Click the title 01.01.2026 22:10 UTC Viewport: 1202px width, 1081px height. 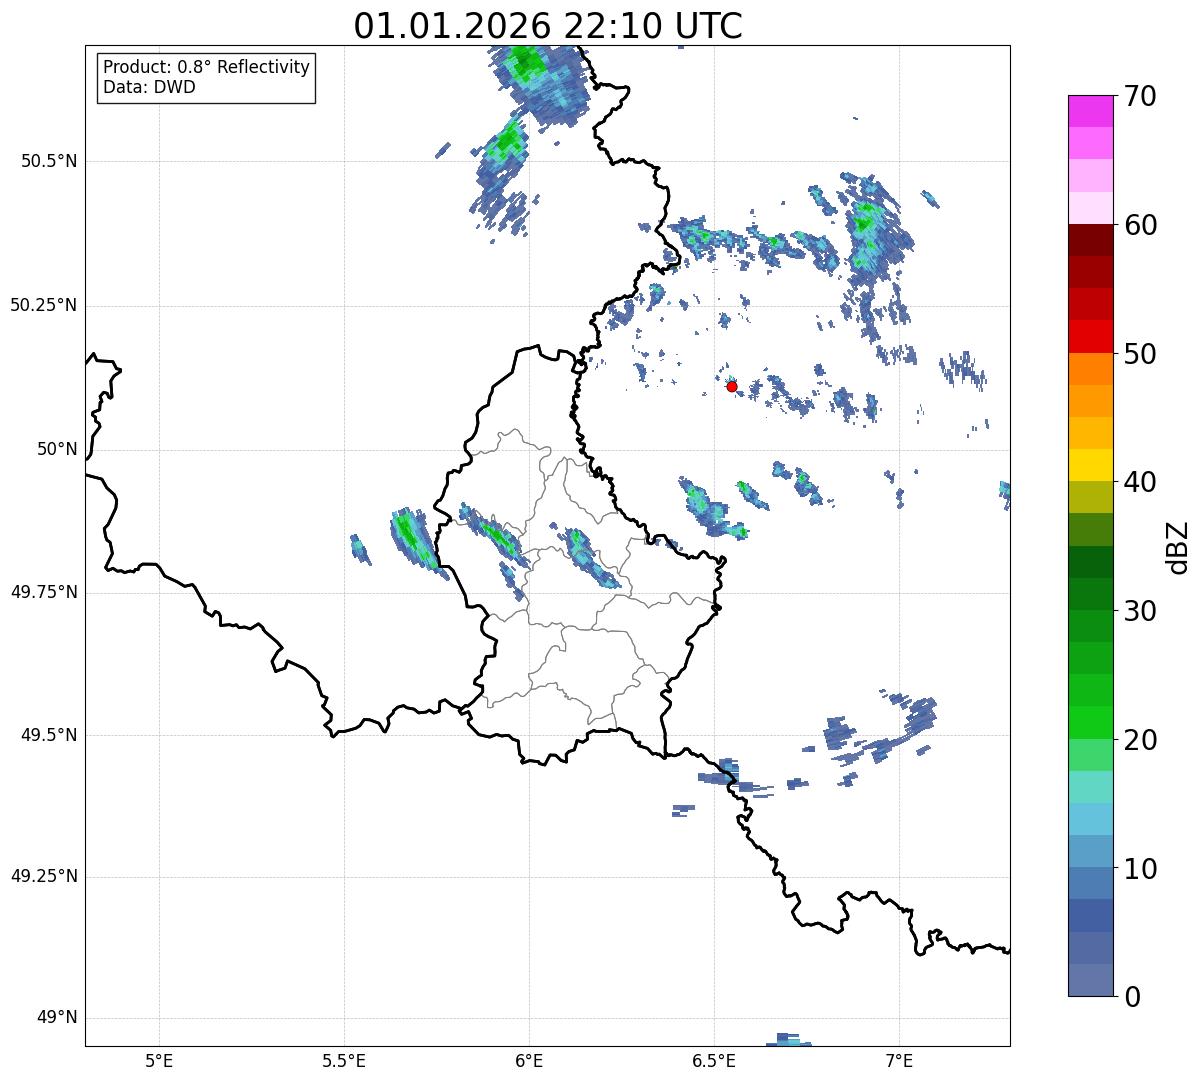(548, 25)
